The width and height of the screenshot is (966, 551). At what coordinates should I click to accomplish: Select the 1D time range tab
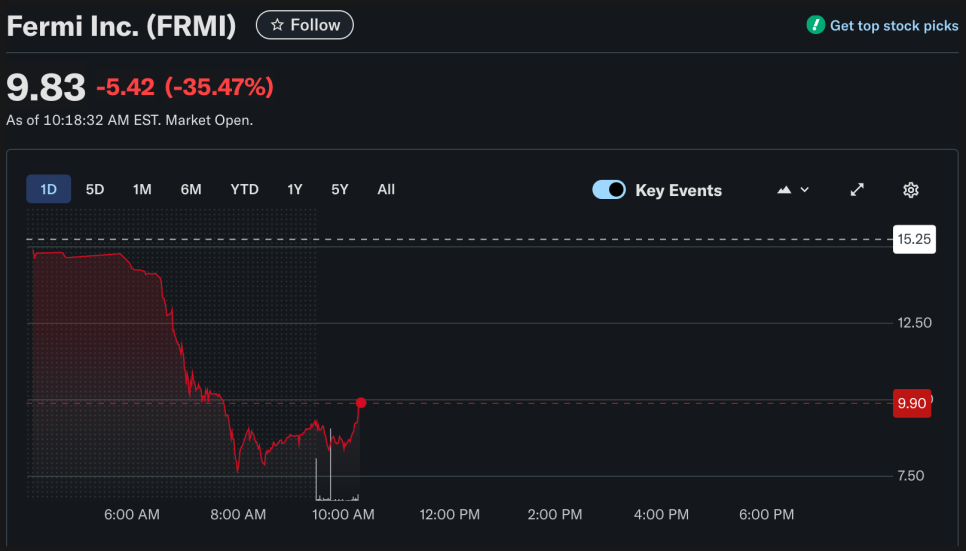pyautogui.click(x=48, y=189)
